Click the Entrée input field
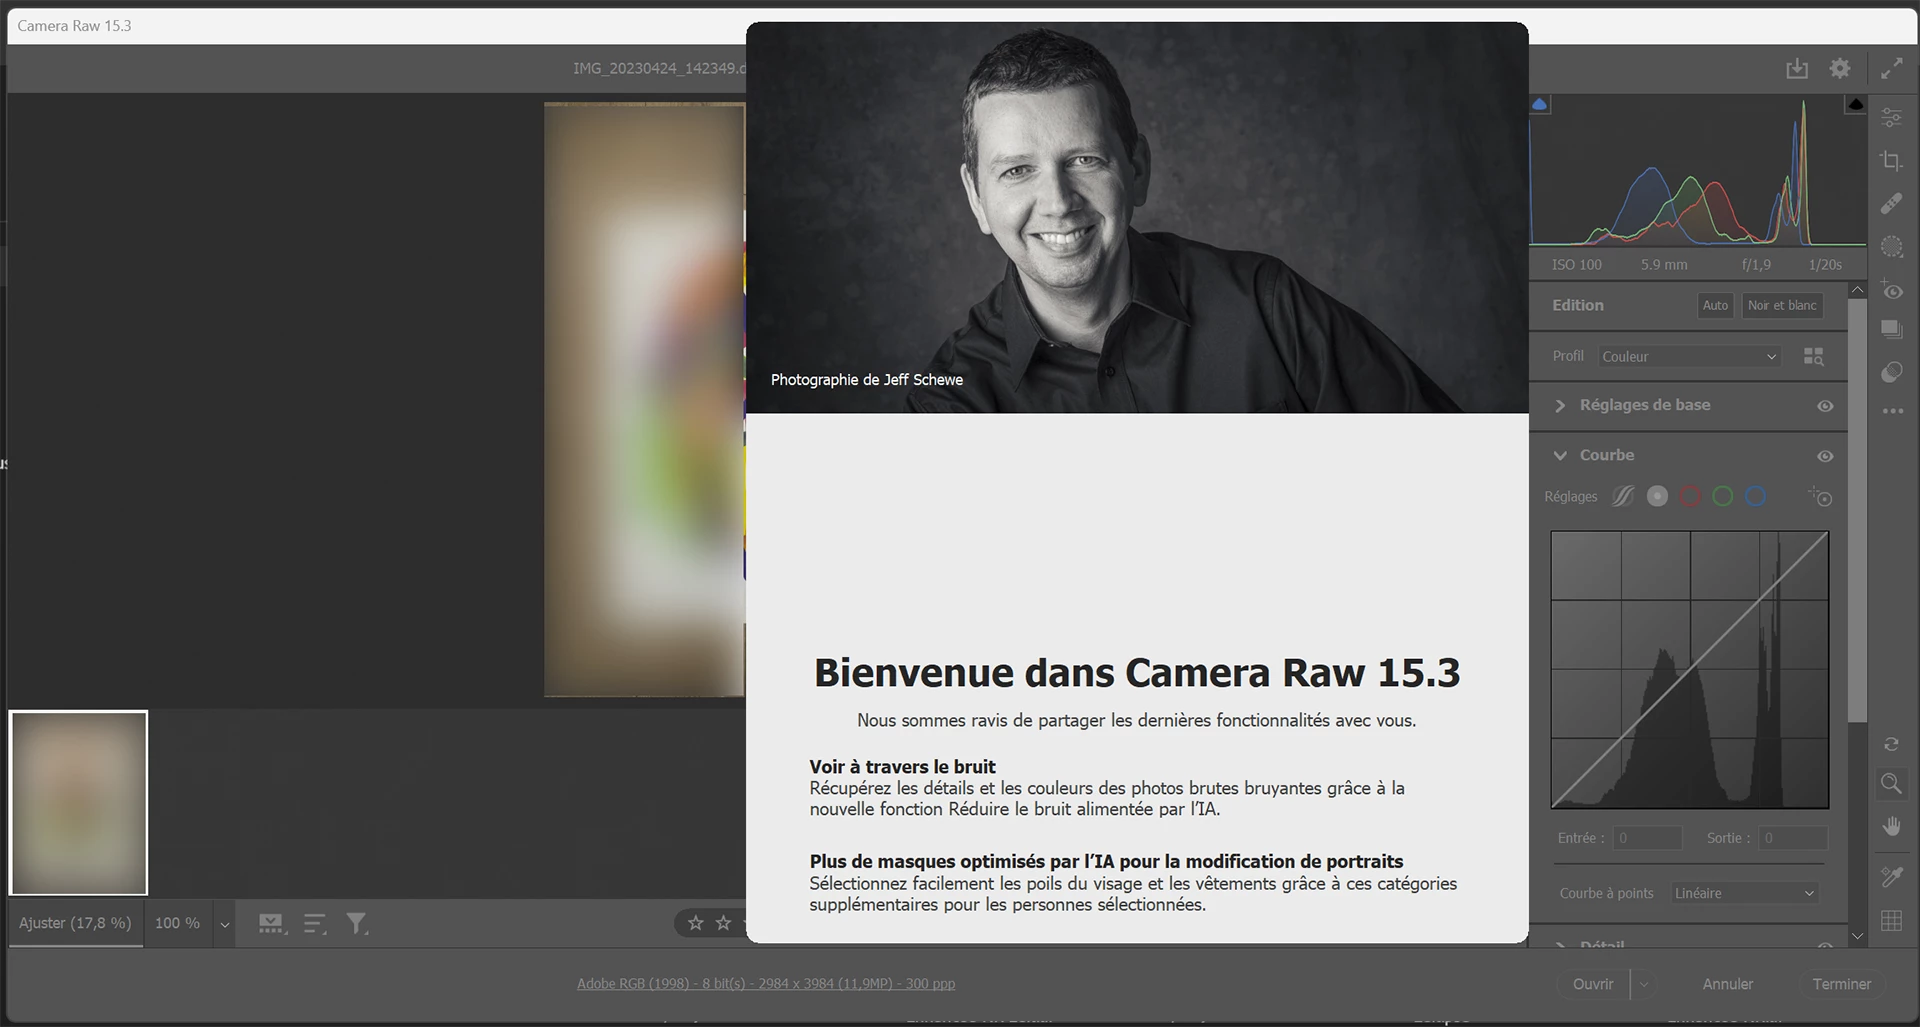The width and height of the screenshot is (1920, 1027). (x=1647, y=838)
